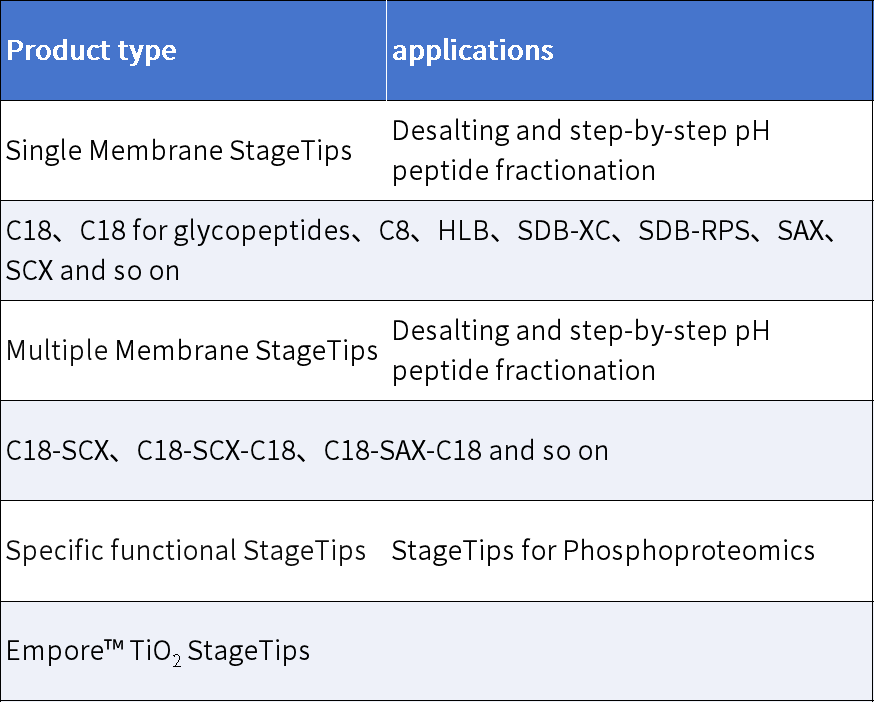This screenshot has height=702, width=875.
Task: Click the "Empore™ TiO2 StageTips" row
Action: tap(158, 651)
